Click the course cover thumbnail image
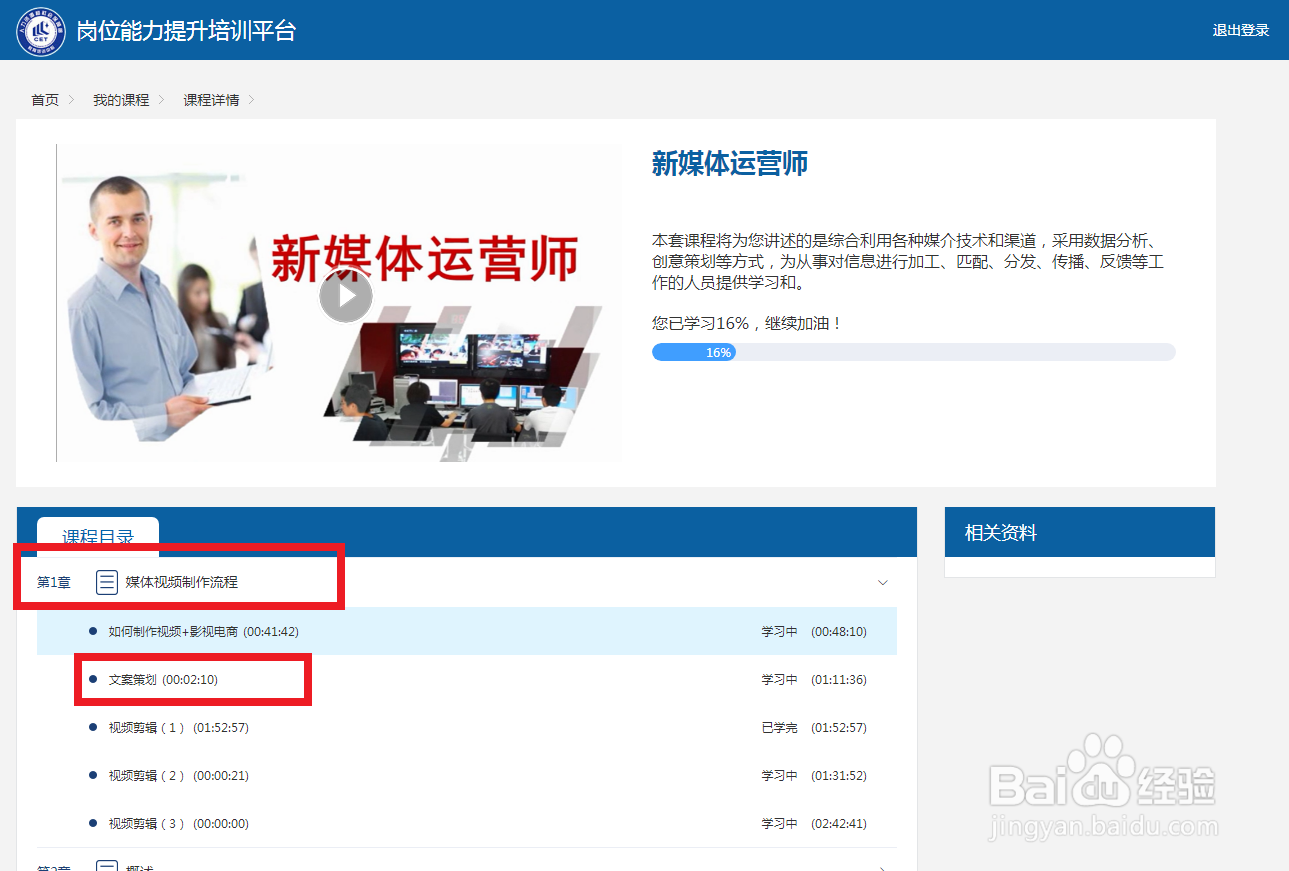This screenshot has height=871, width=1289. point(339,303)
